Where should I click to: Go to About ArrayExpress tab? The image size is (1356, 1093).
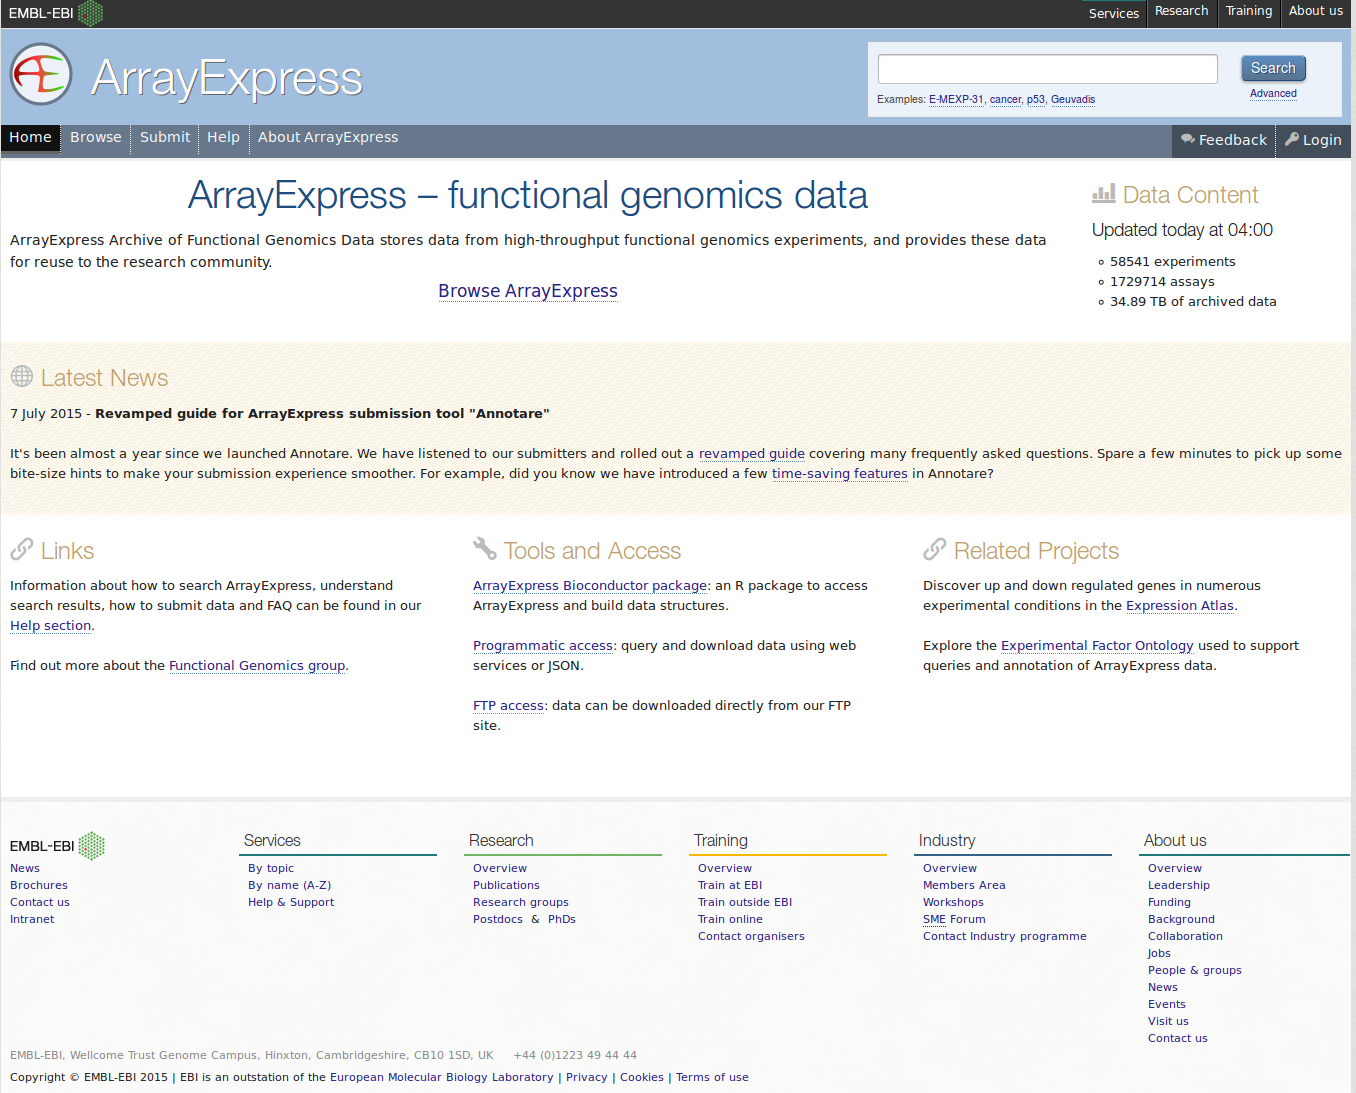[328, 138]
